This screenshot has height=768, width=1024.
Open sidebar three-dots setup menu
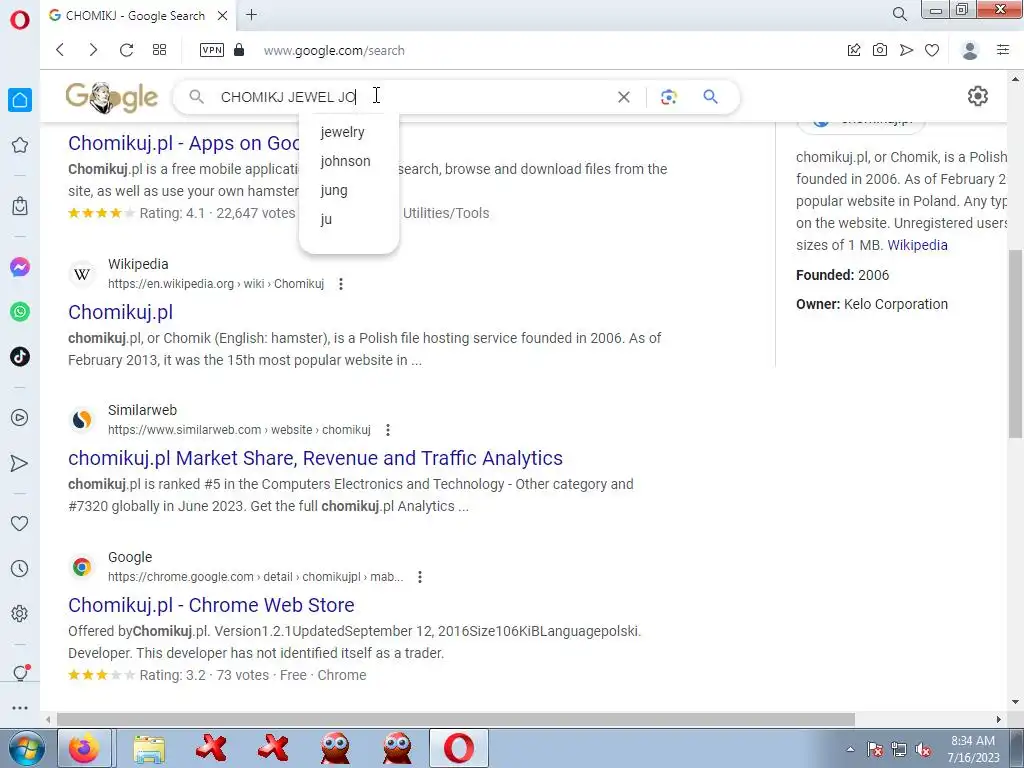[20, 707]
